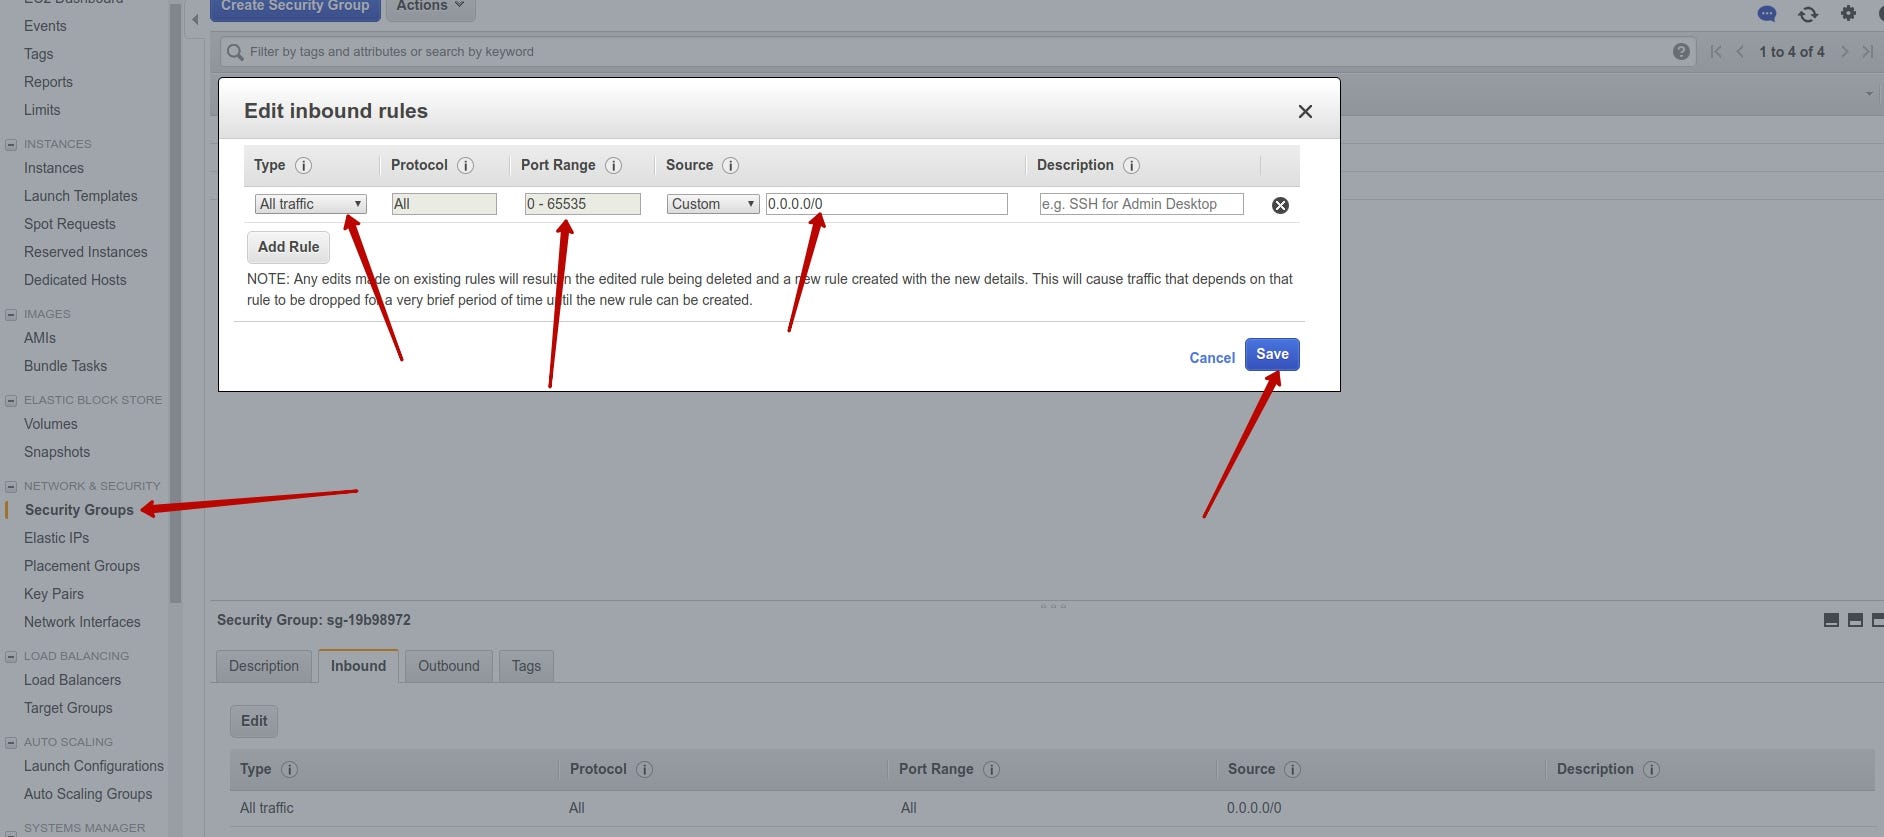Close the Edit inbound rules dialog
The height and width of the screenshot is (837, 1884).
(x=1305, y=111)
